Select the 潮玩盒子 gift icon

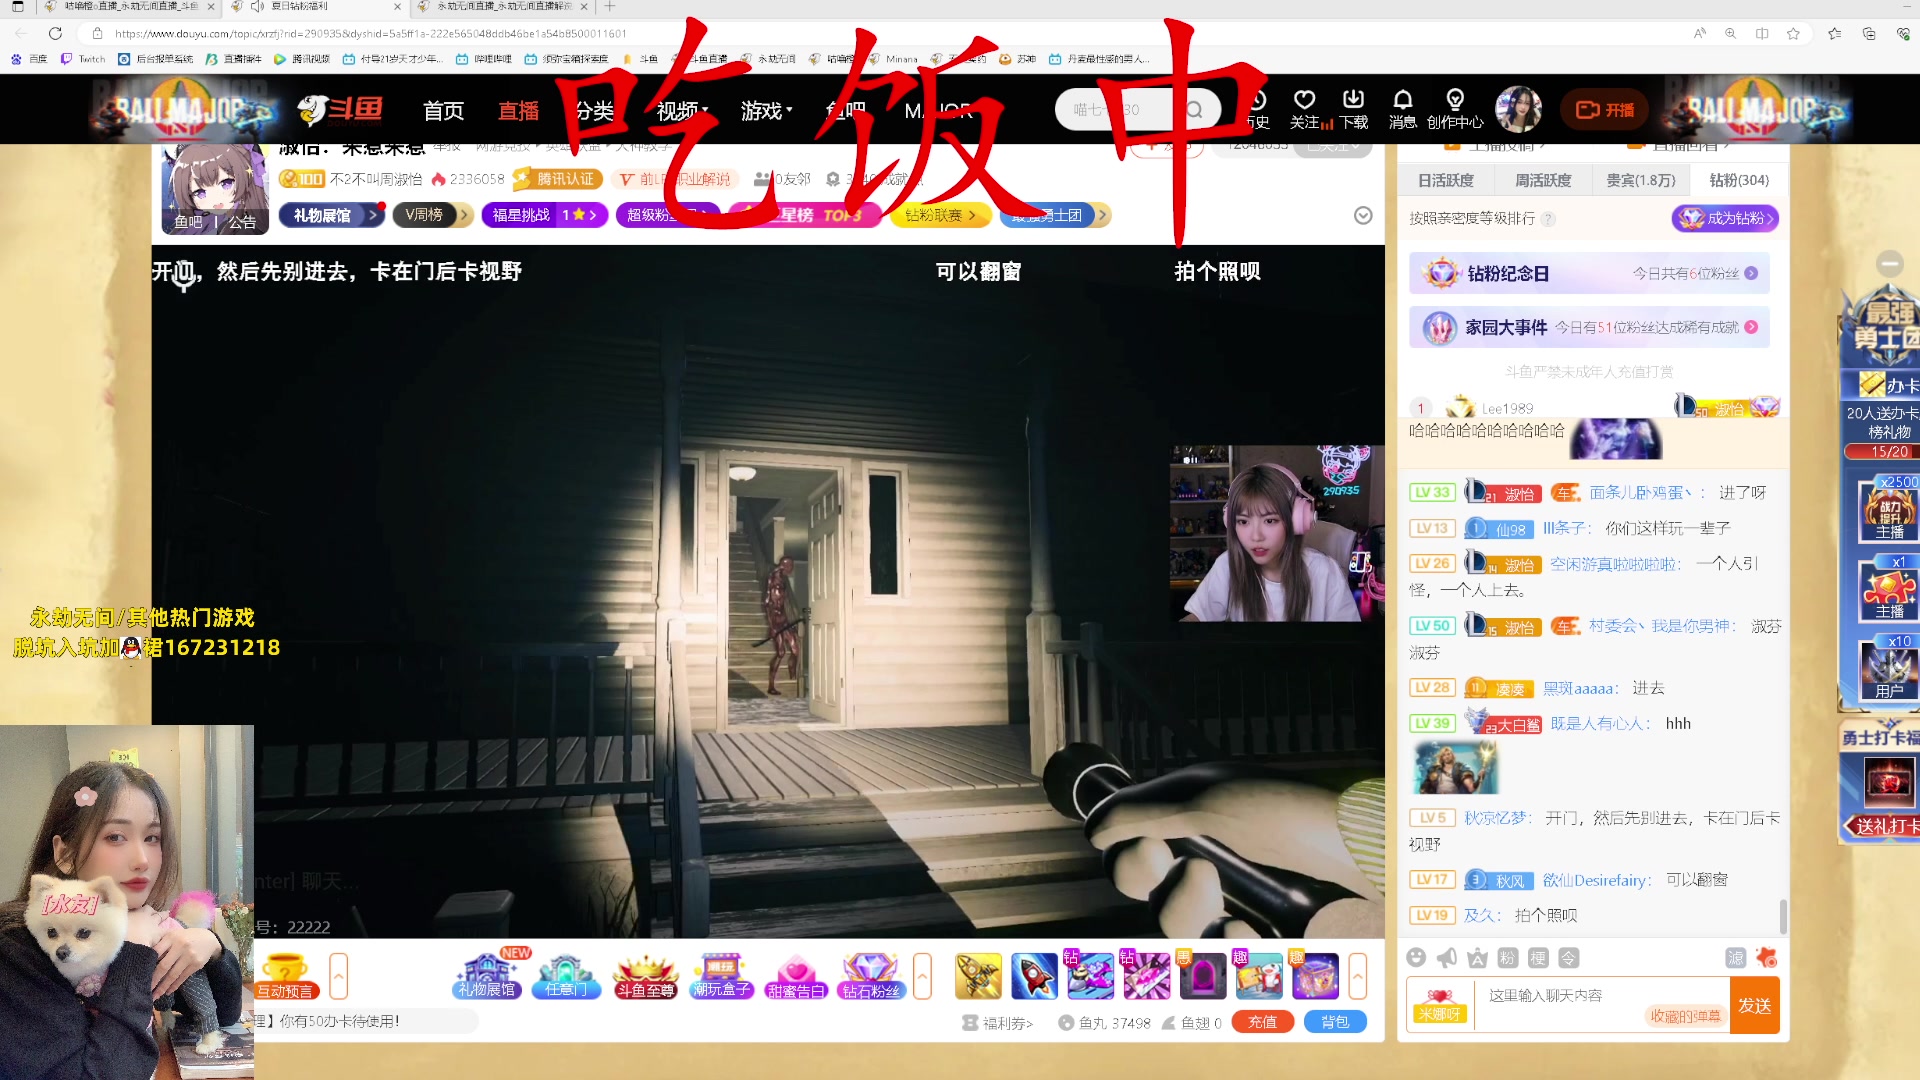(x=721, y=975)
